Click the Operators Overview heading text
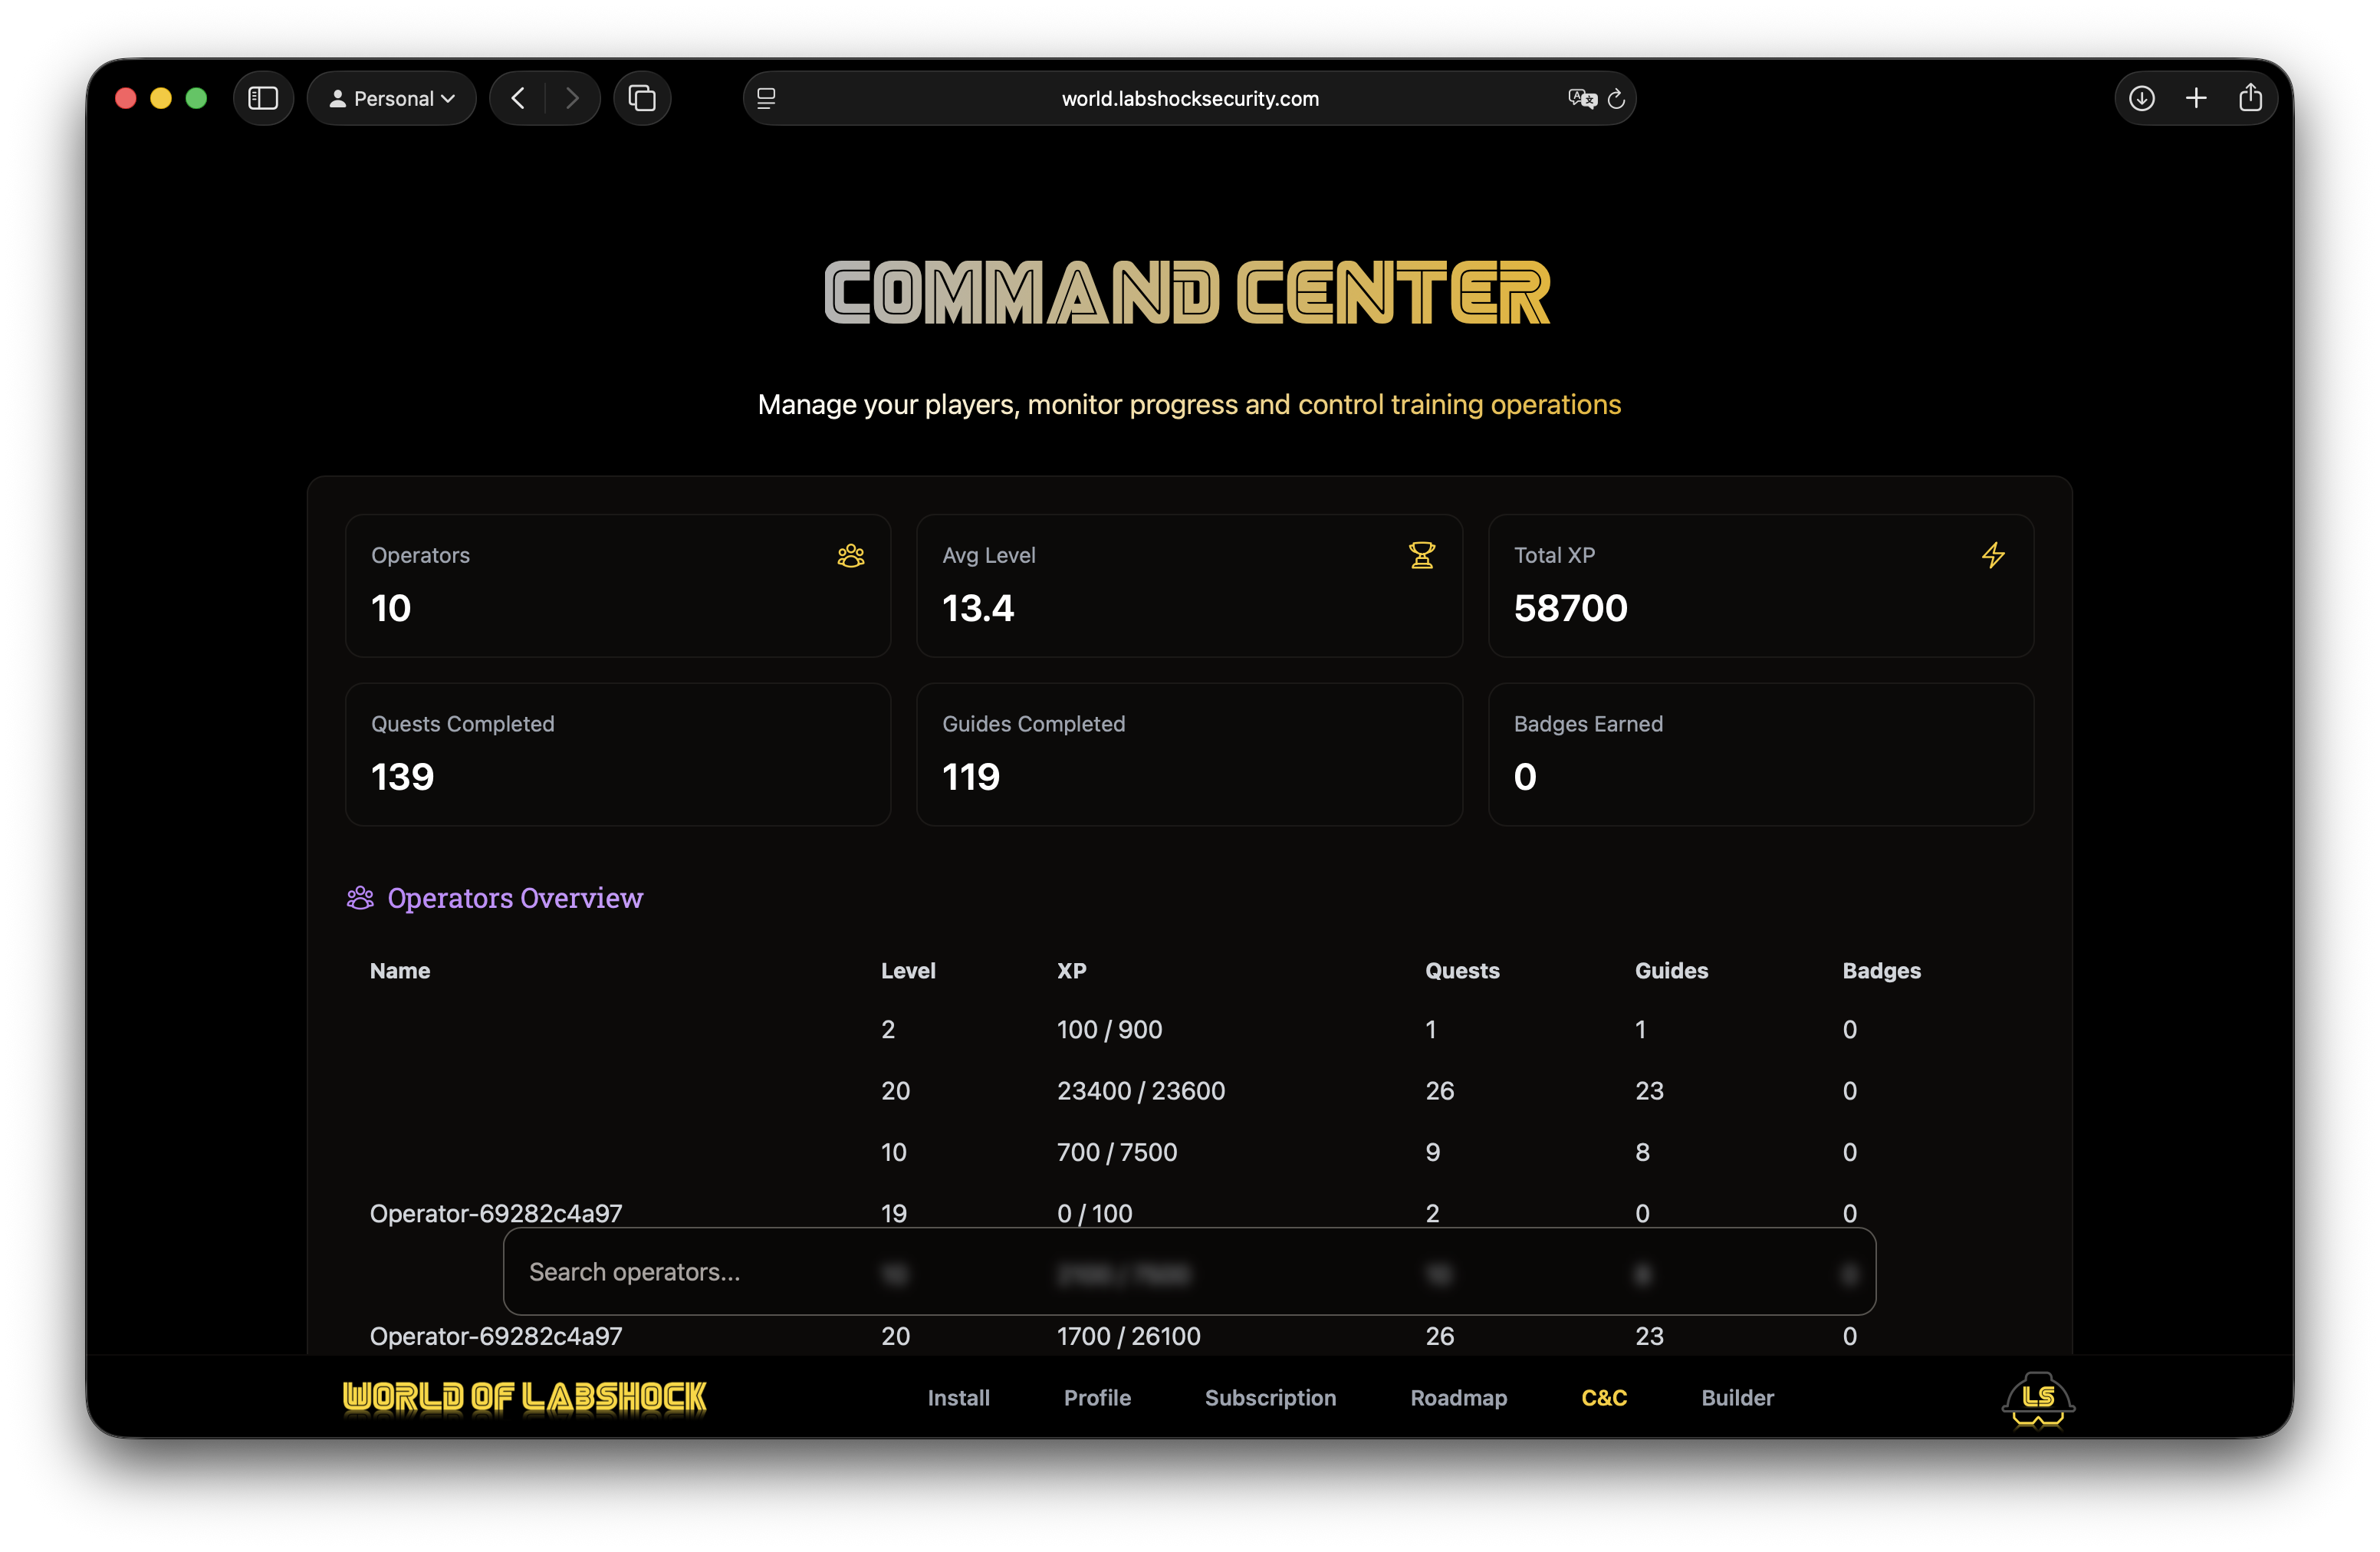Screen dimensions: 2380x1552 point(515,898)
